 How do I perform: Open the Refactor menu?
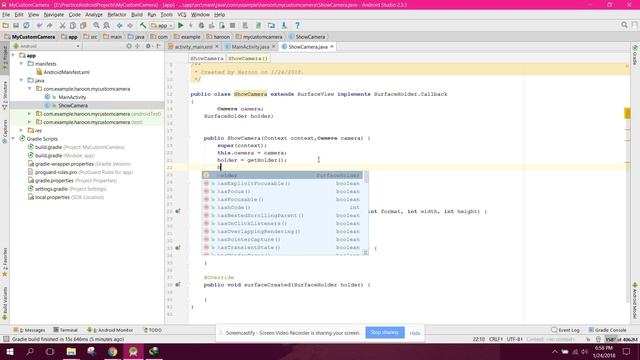(117, 15)
